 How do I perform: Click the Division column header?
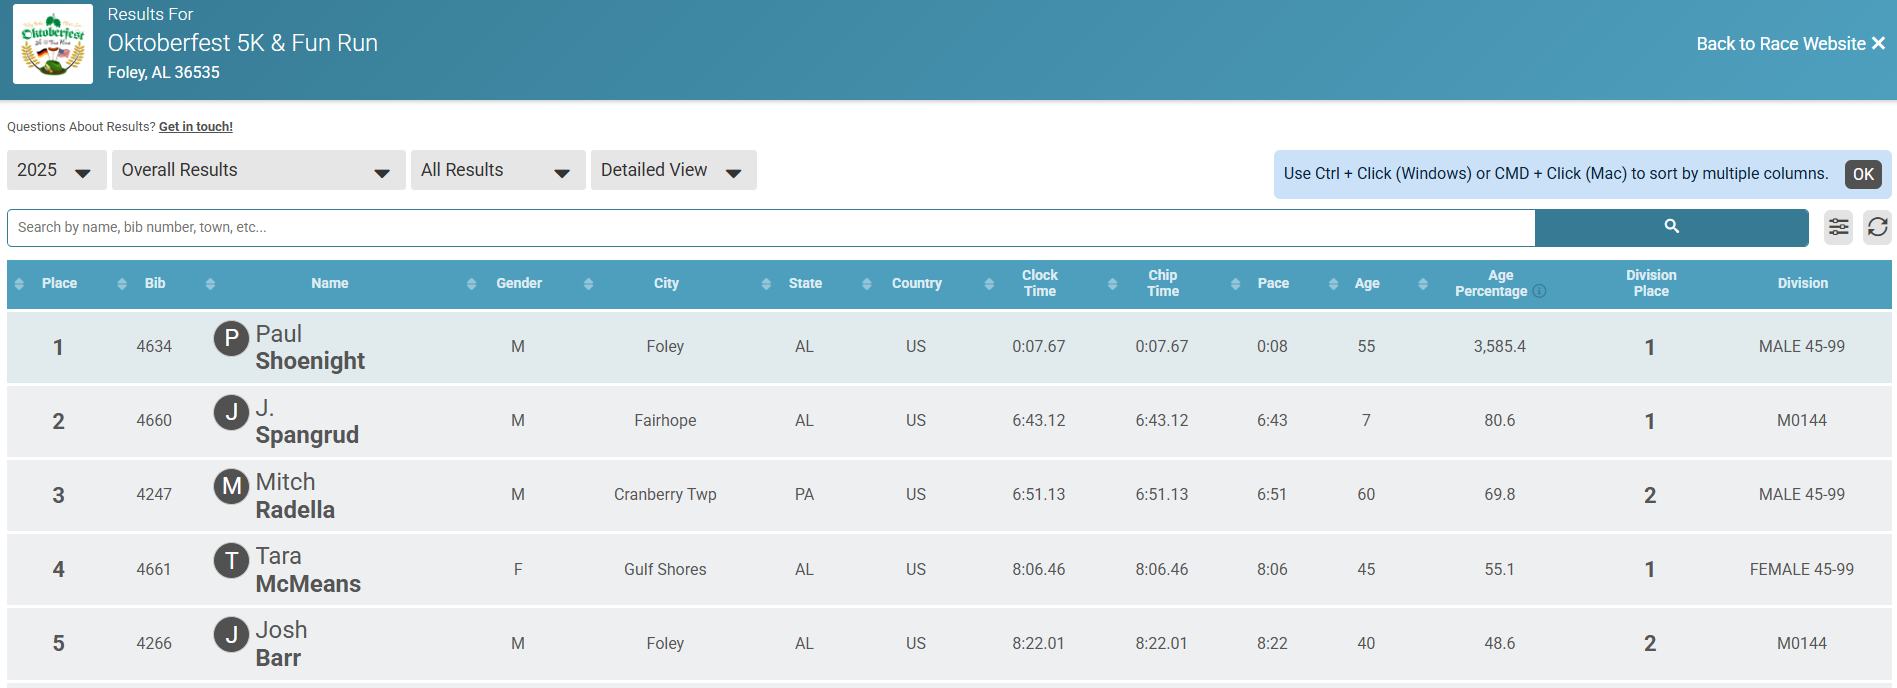[x=1802, y=283]
